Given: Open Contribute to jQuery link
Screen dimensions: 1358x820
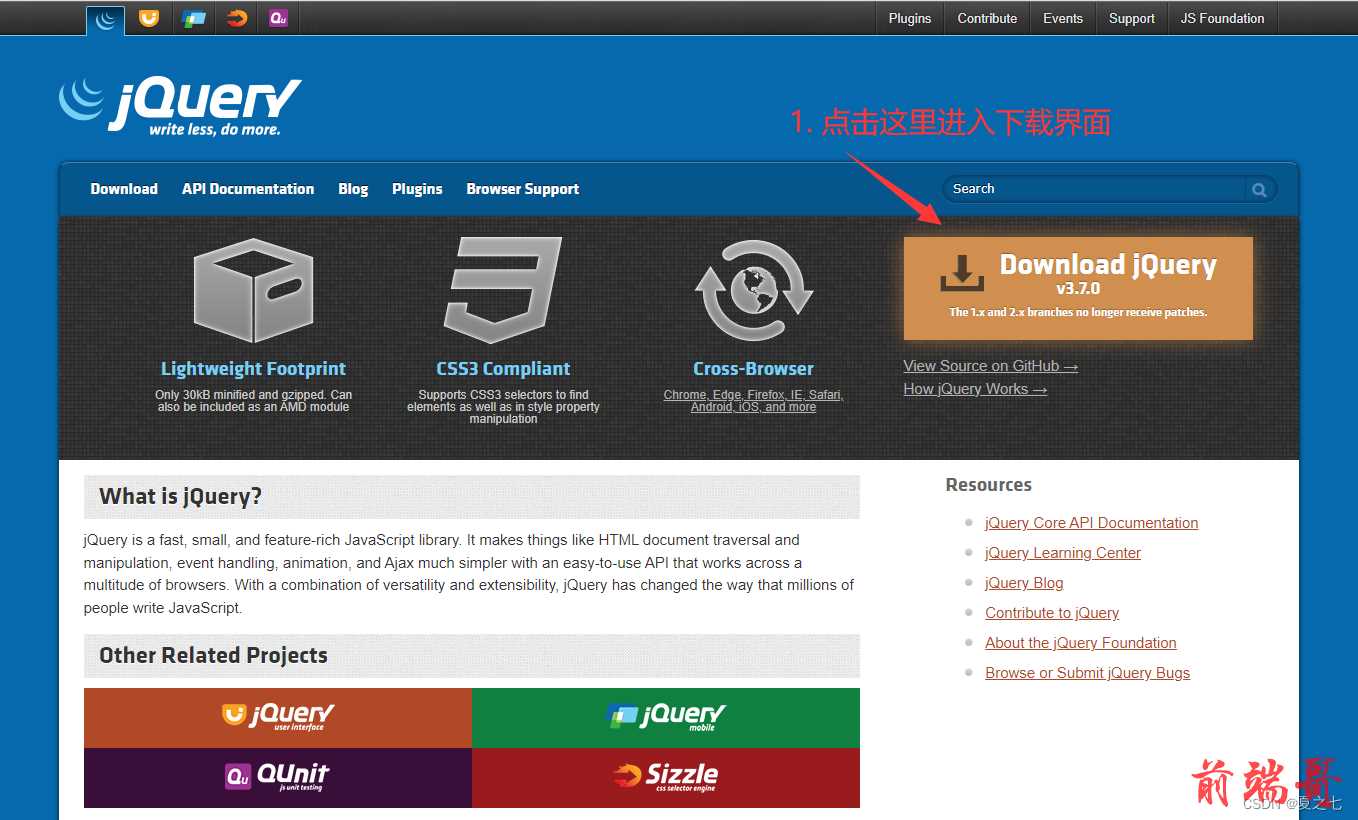Looking at the screenshot, I should coord(1052,613).
